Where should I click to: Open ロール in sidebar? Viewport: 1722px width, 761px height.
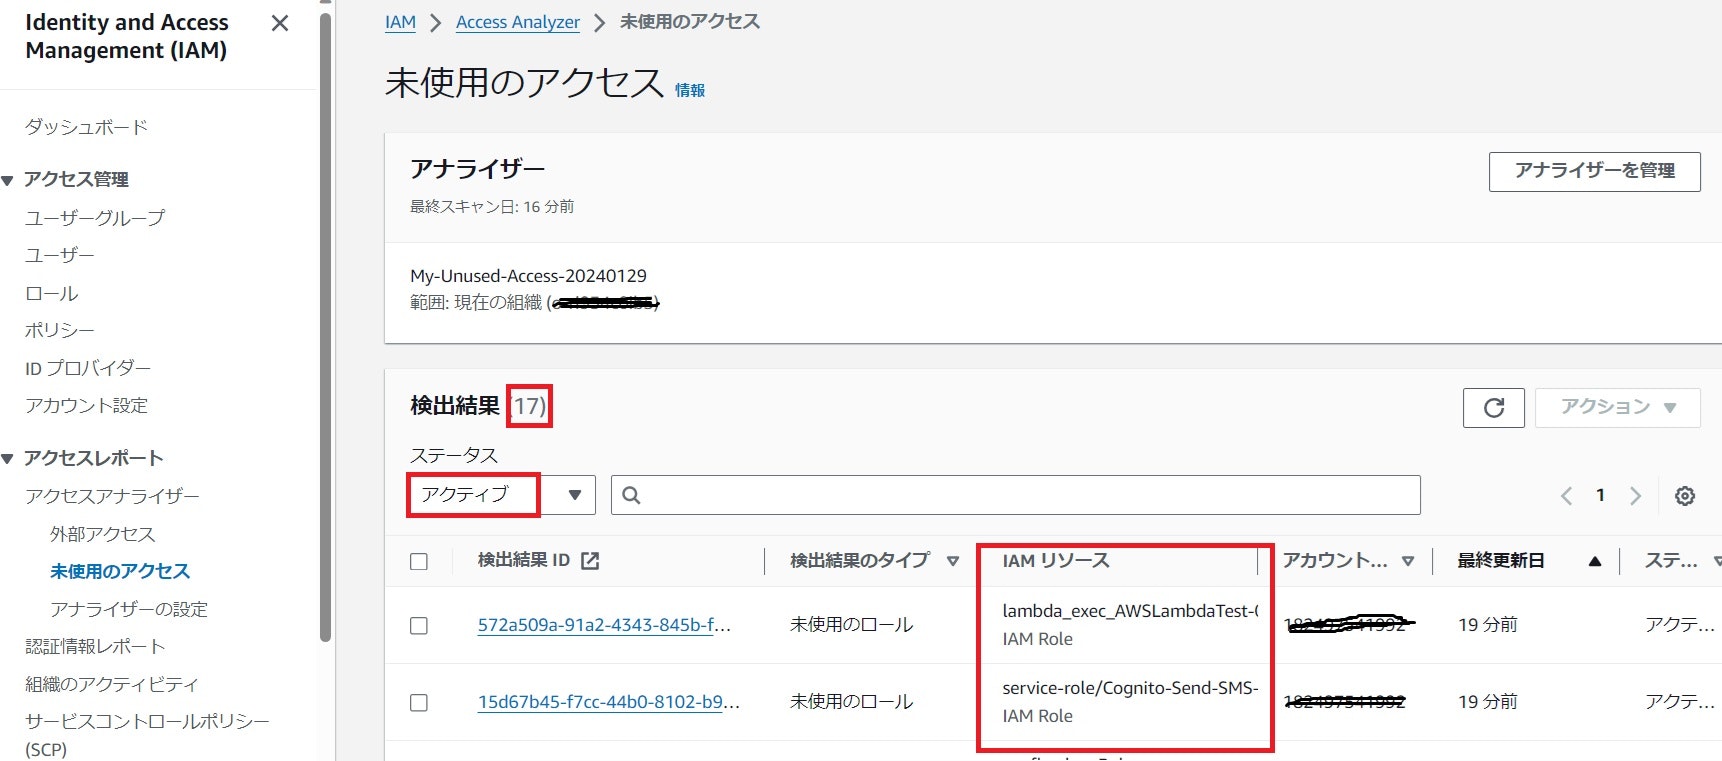52,293
